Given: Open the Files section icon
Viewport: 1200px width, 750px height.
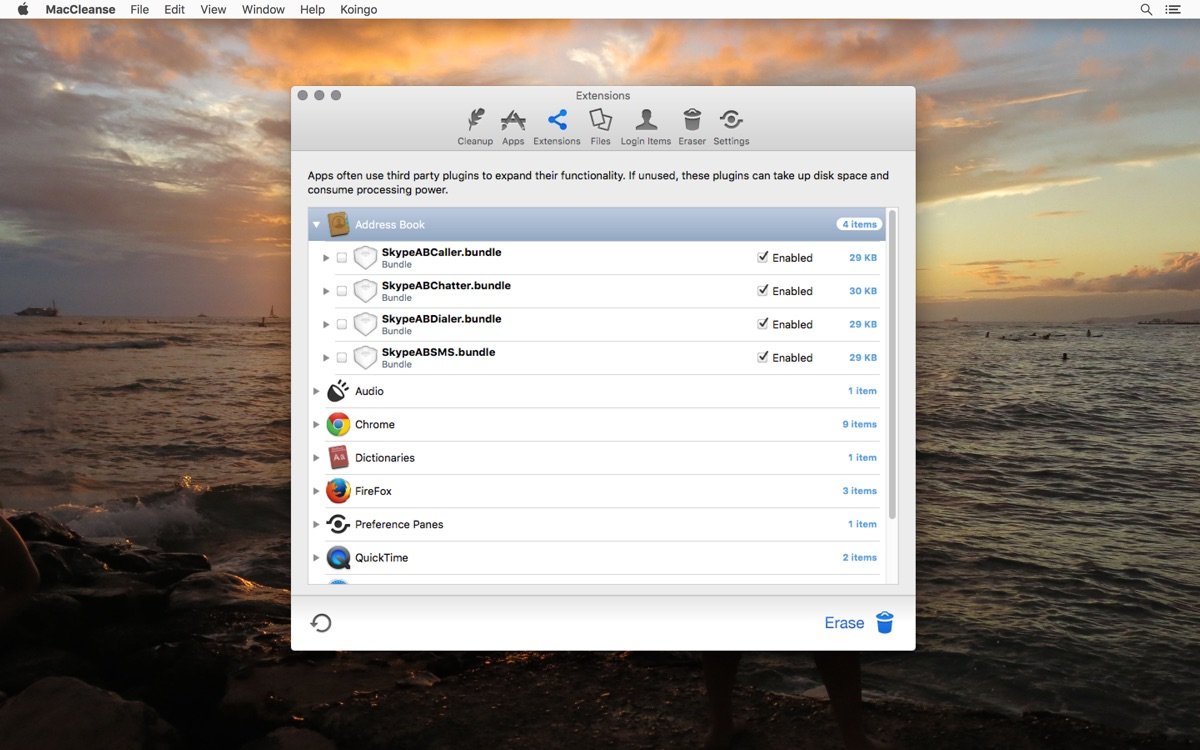Looking at the screenshot, I should coord(599,122).
